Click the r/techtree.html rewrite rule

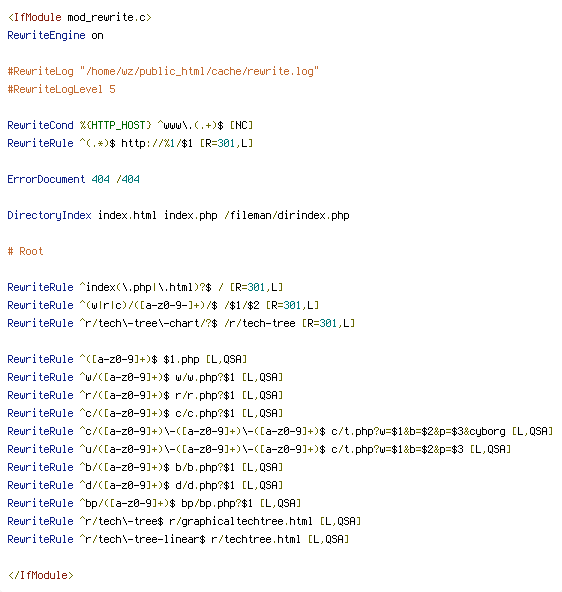pyautogui.click(x=178, y=539)
